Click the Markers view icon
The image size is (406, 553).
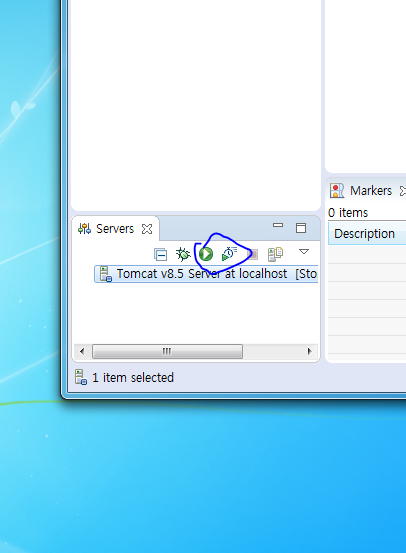pyautogui.click(x=337, y=191)
